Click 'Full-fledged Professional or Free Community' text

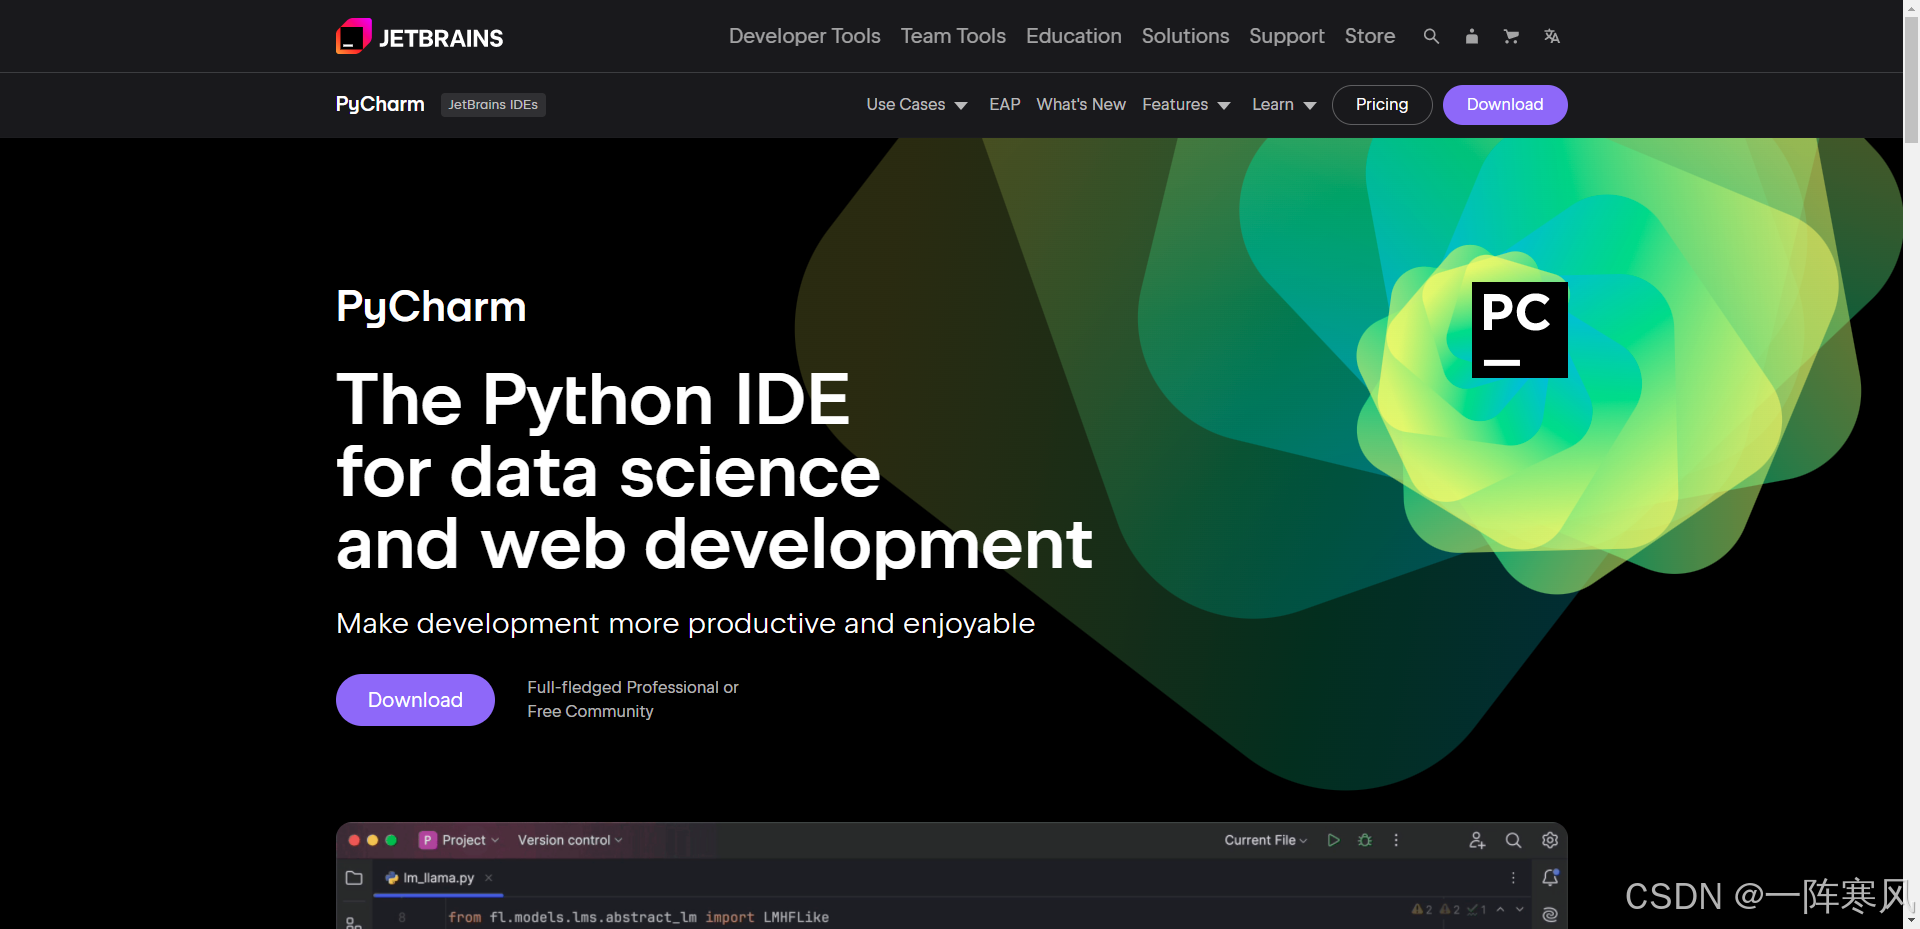pos(632,699)
